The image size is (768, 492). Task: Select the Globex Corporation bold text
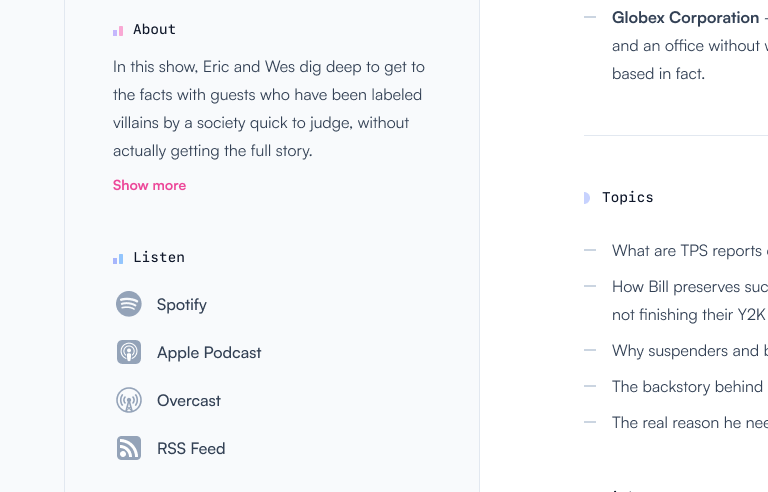(685, 17)
